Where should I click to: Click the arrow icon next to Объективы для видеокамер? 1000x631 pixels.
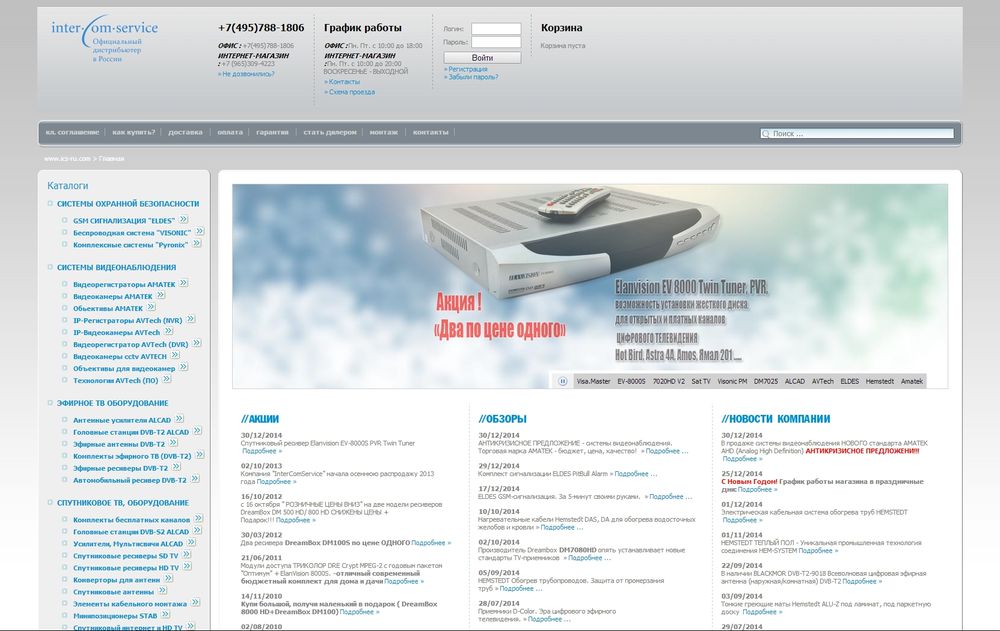click(x=184, y=367)
